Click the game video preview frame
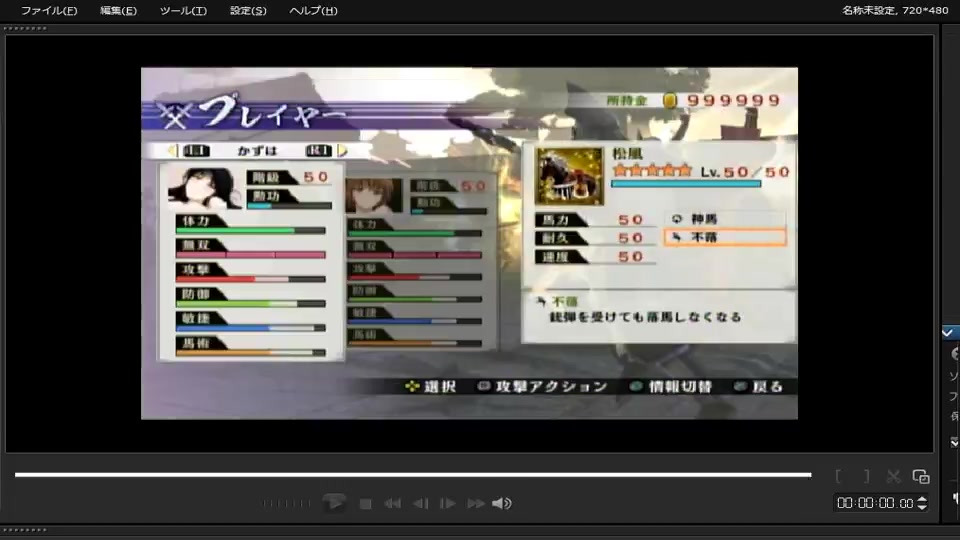This screenshot has width=960, height=540. (469, 243)
